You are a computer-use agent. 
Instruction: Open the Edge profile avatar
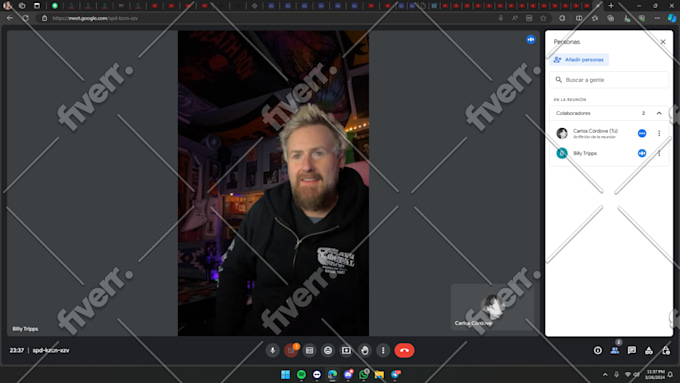point(7,6)
